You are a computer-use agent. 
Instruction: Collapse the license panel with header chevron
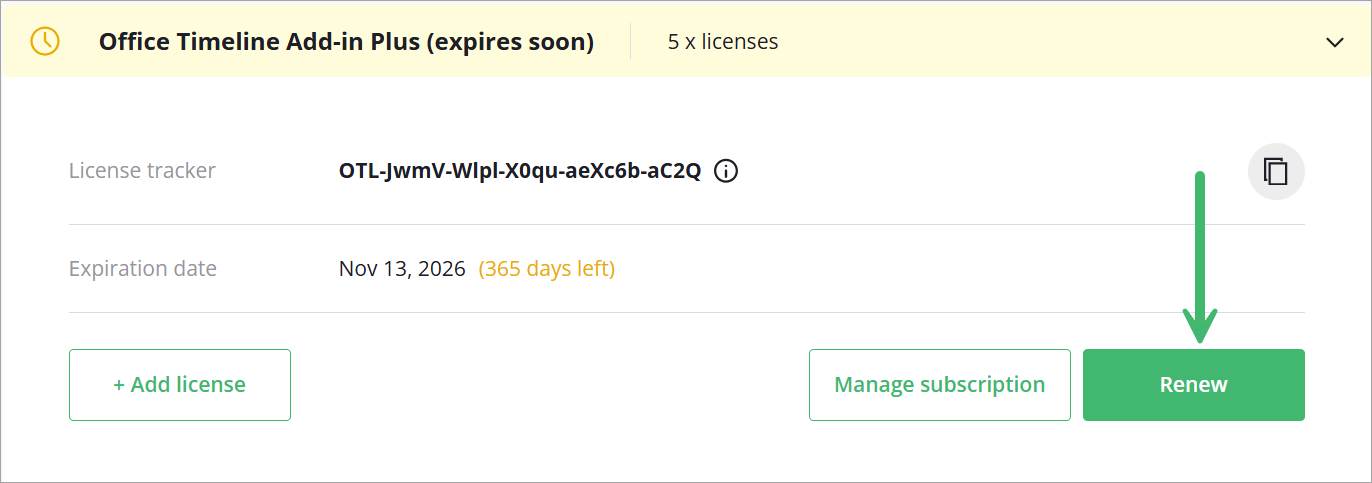[x=1334, y=42]
